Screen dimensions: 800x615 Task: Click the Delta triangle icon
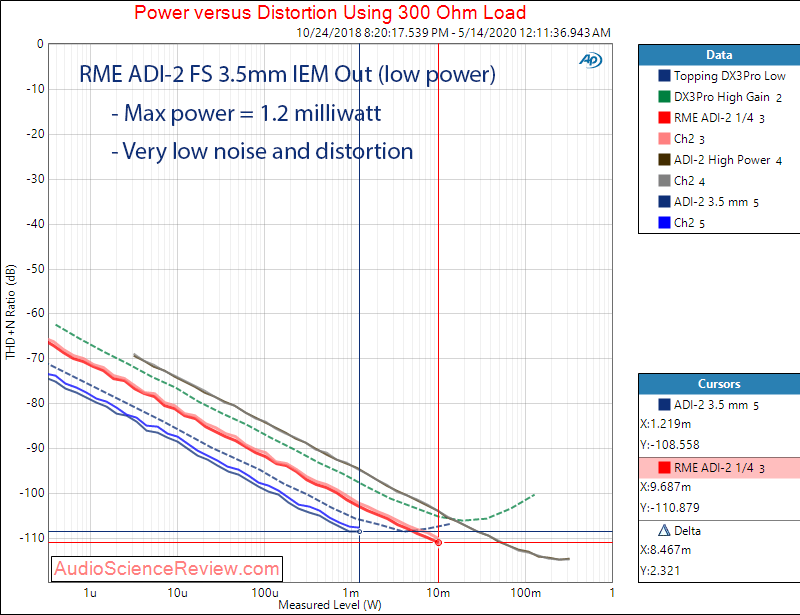664,531
